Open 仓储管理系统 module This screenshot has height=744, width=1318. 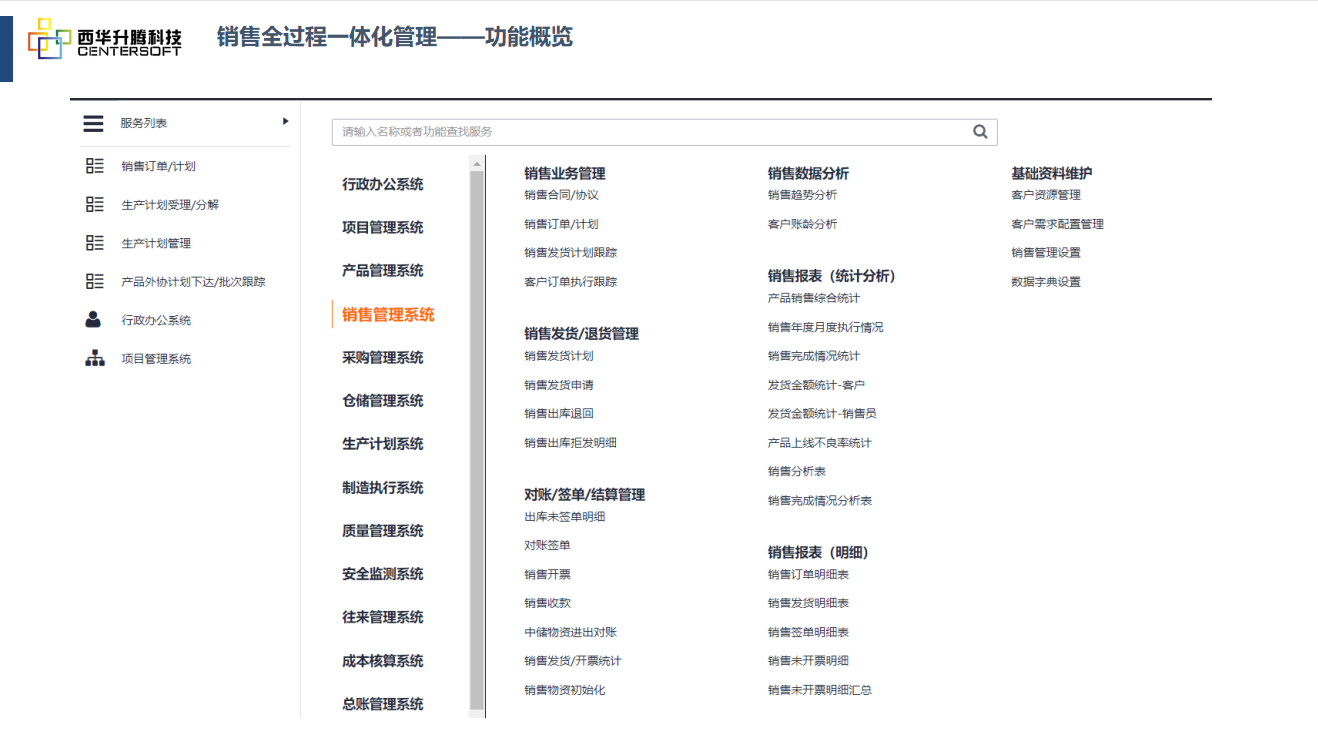[382, 401]
